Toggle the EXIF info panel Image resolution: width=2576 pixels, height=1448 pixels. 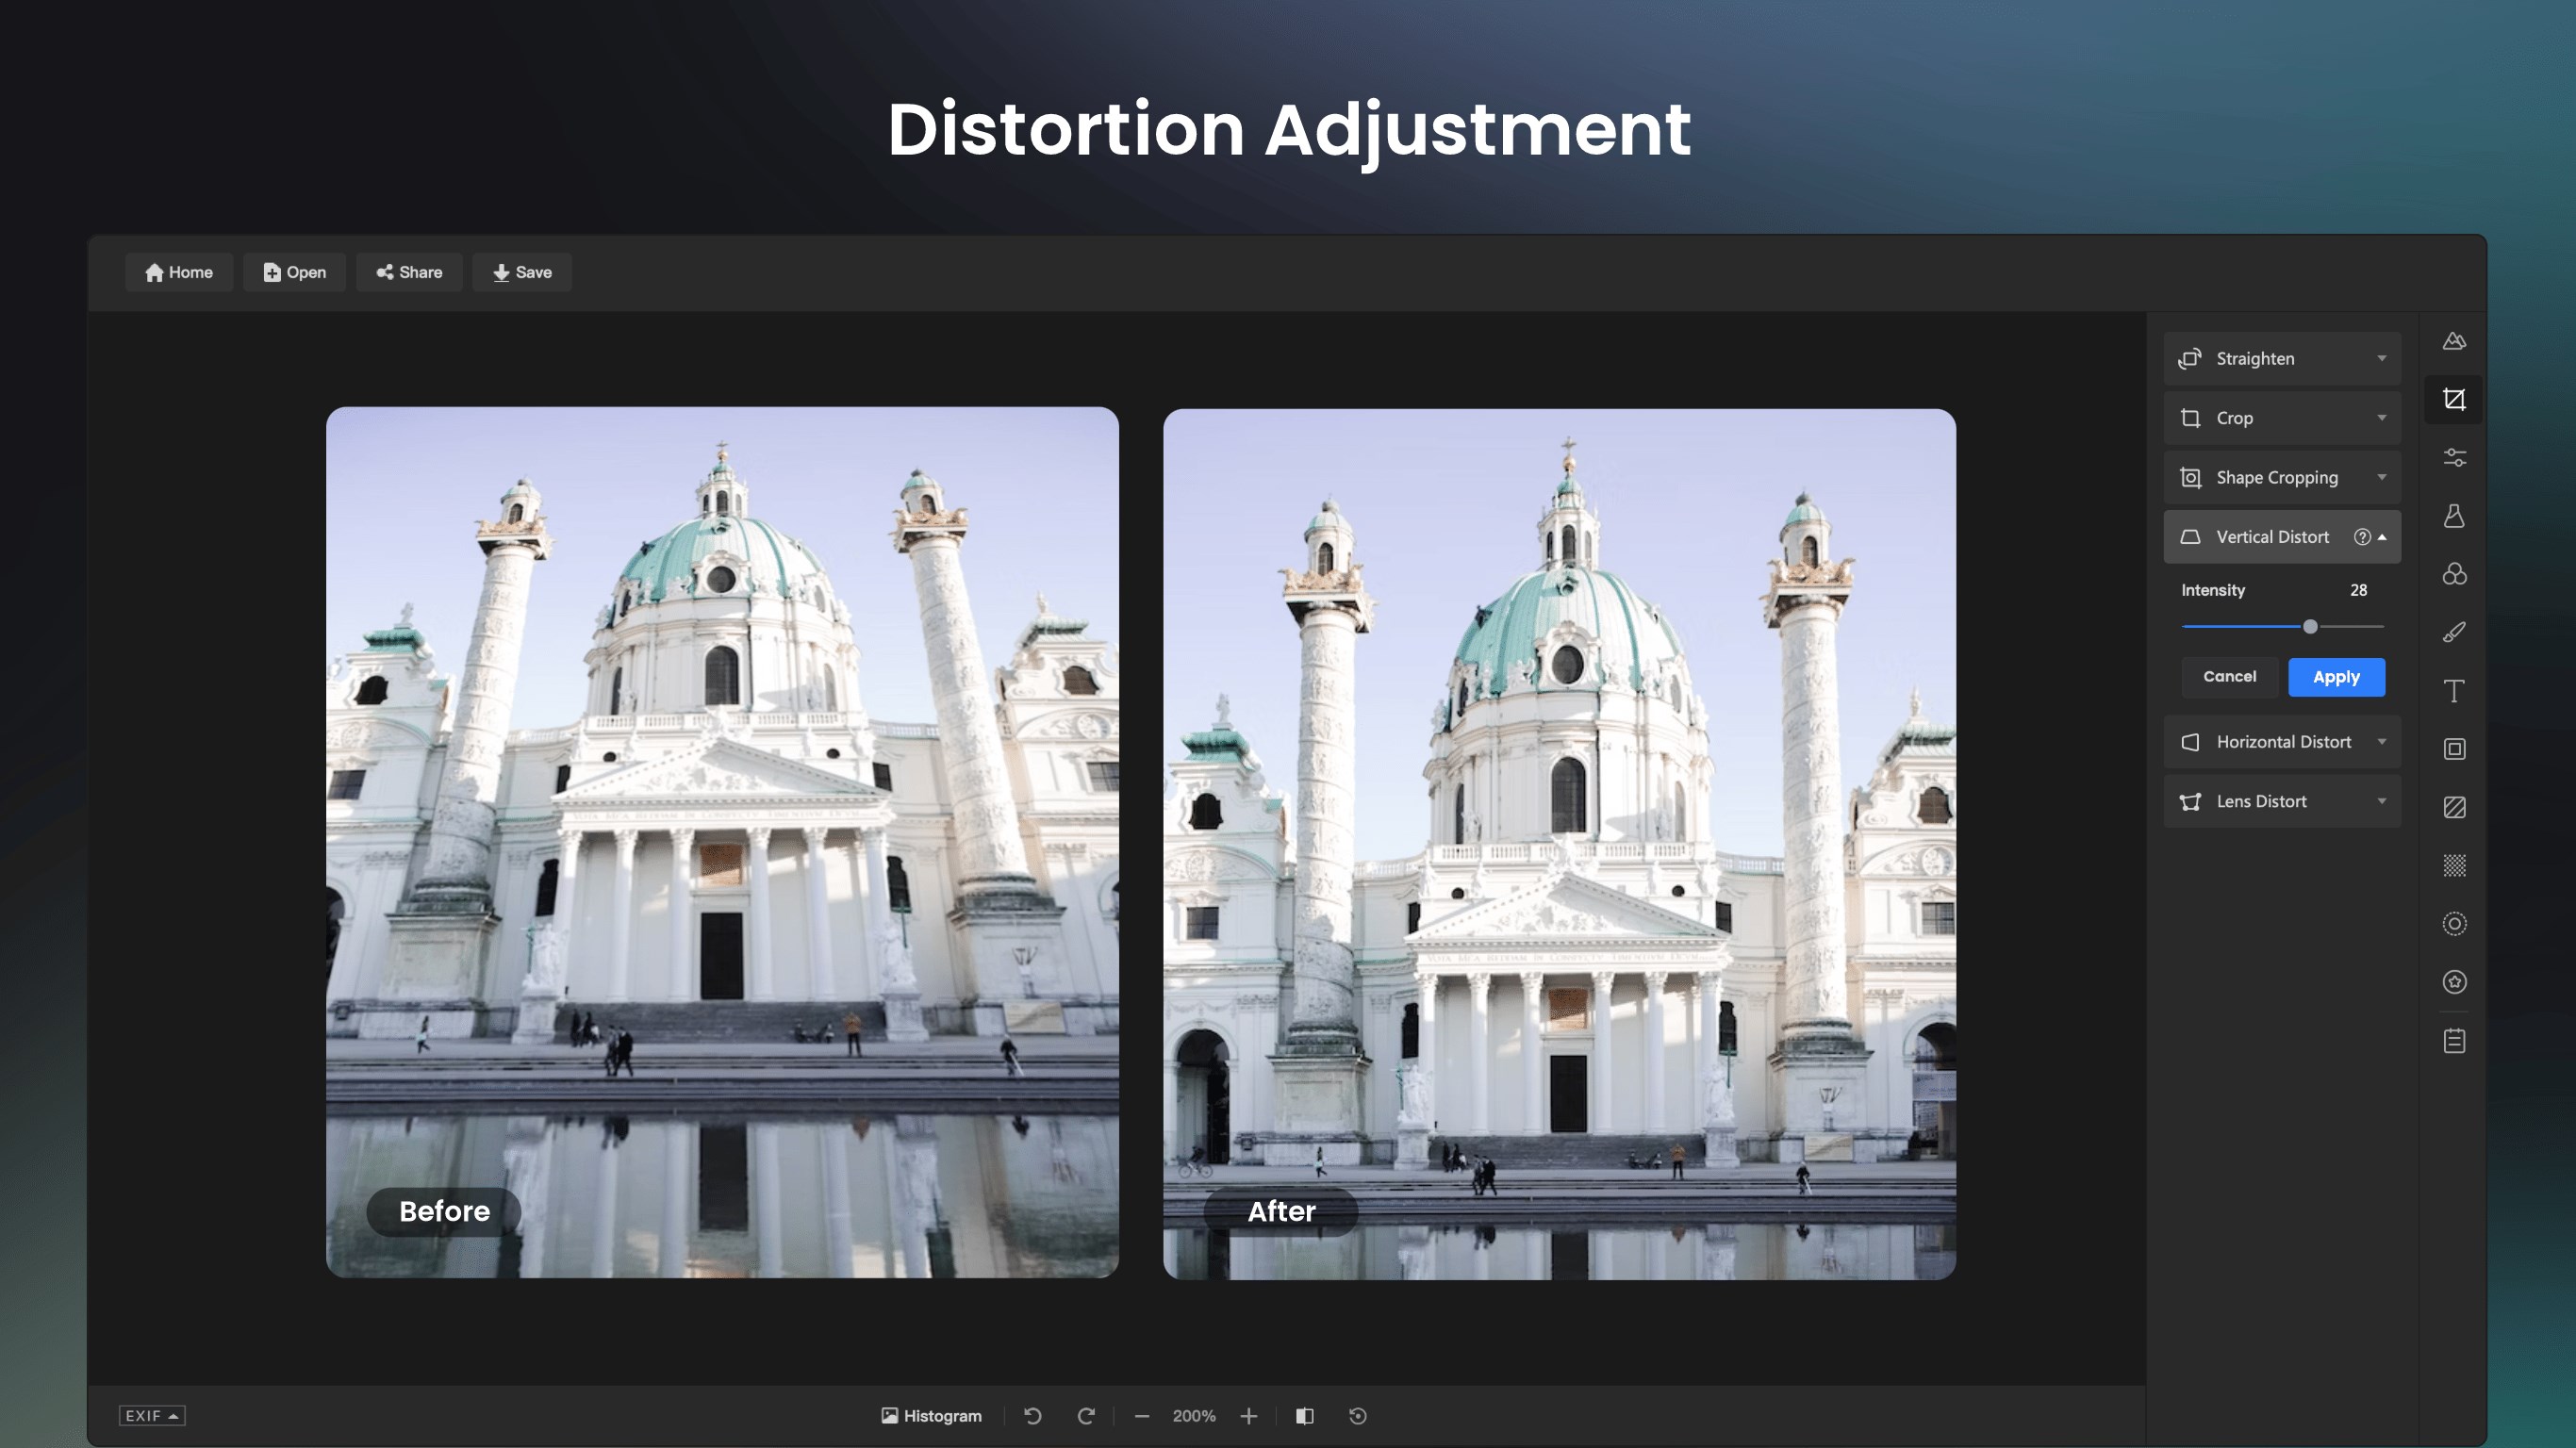click(x=152, y=1416)
